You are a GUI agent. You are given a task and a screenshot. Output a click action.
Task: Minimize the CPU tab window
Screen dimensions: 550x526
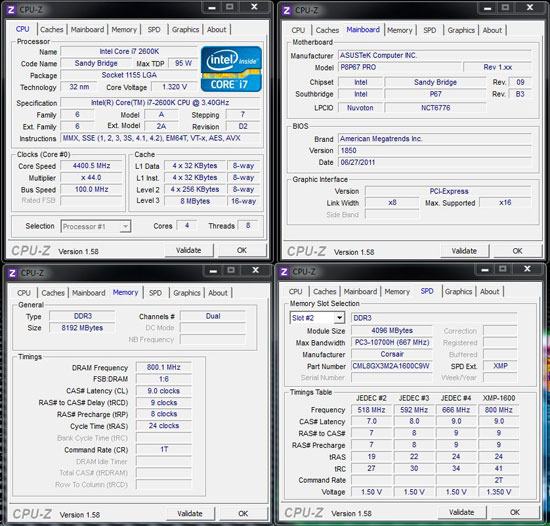click(212, 8)
